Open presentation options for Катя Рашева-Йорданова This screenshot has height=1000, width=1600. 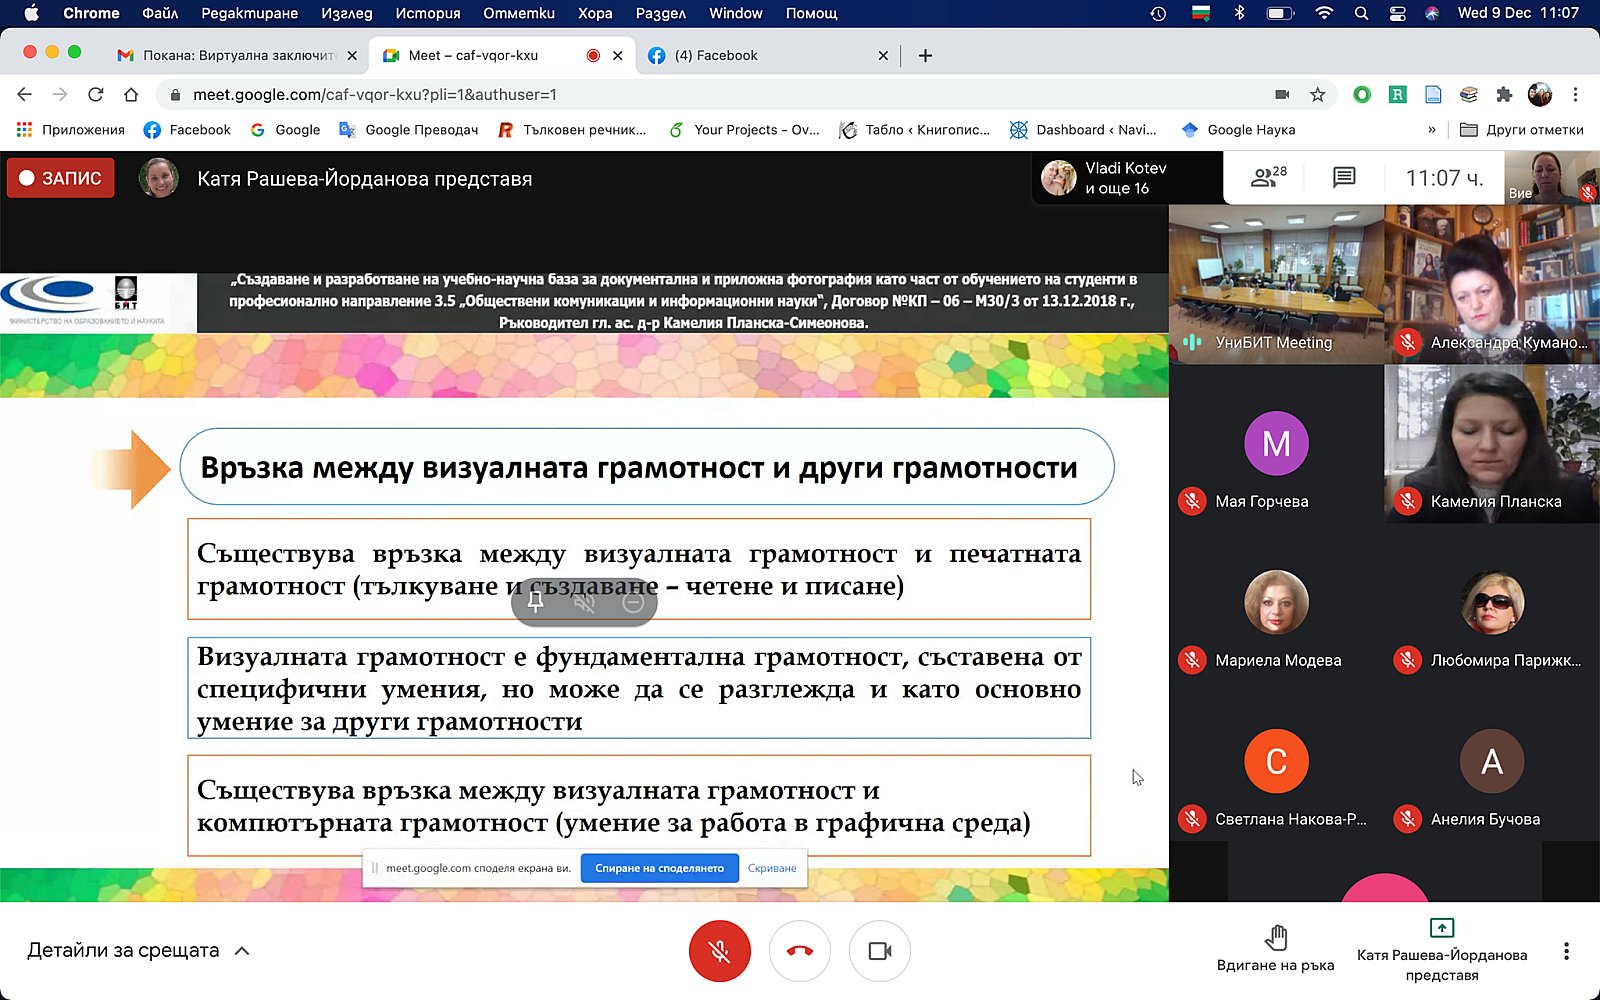click(x=1441, y=950)
